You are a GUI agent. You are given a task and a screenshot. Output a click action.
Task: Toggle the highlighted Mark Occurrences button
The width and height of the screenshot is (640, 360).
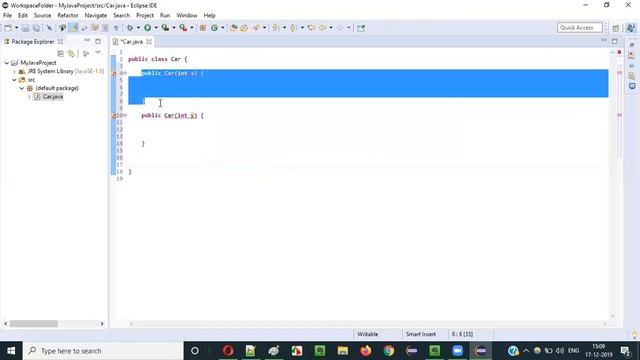[x=73, y=28]
